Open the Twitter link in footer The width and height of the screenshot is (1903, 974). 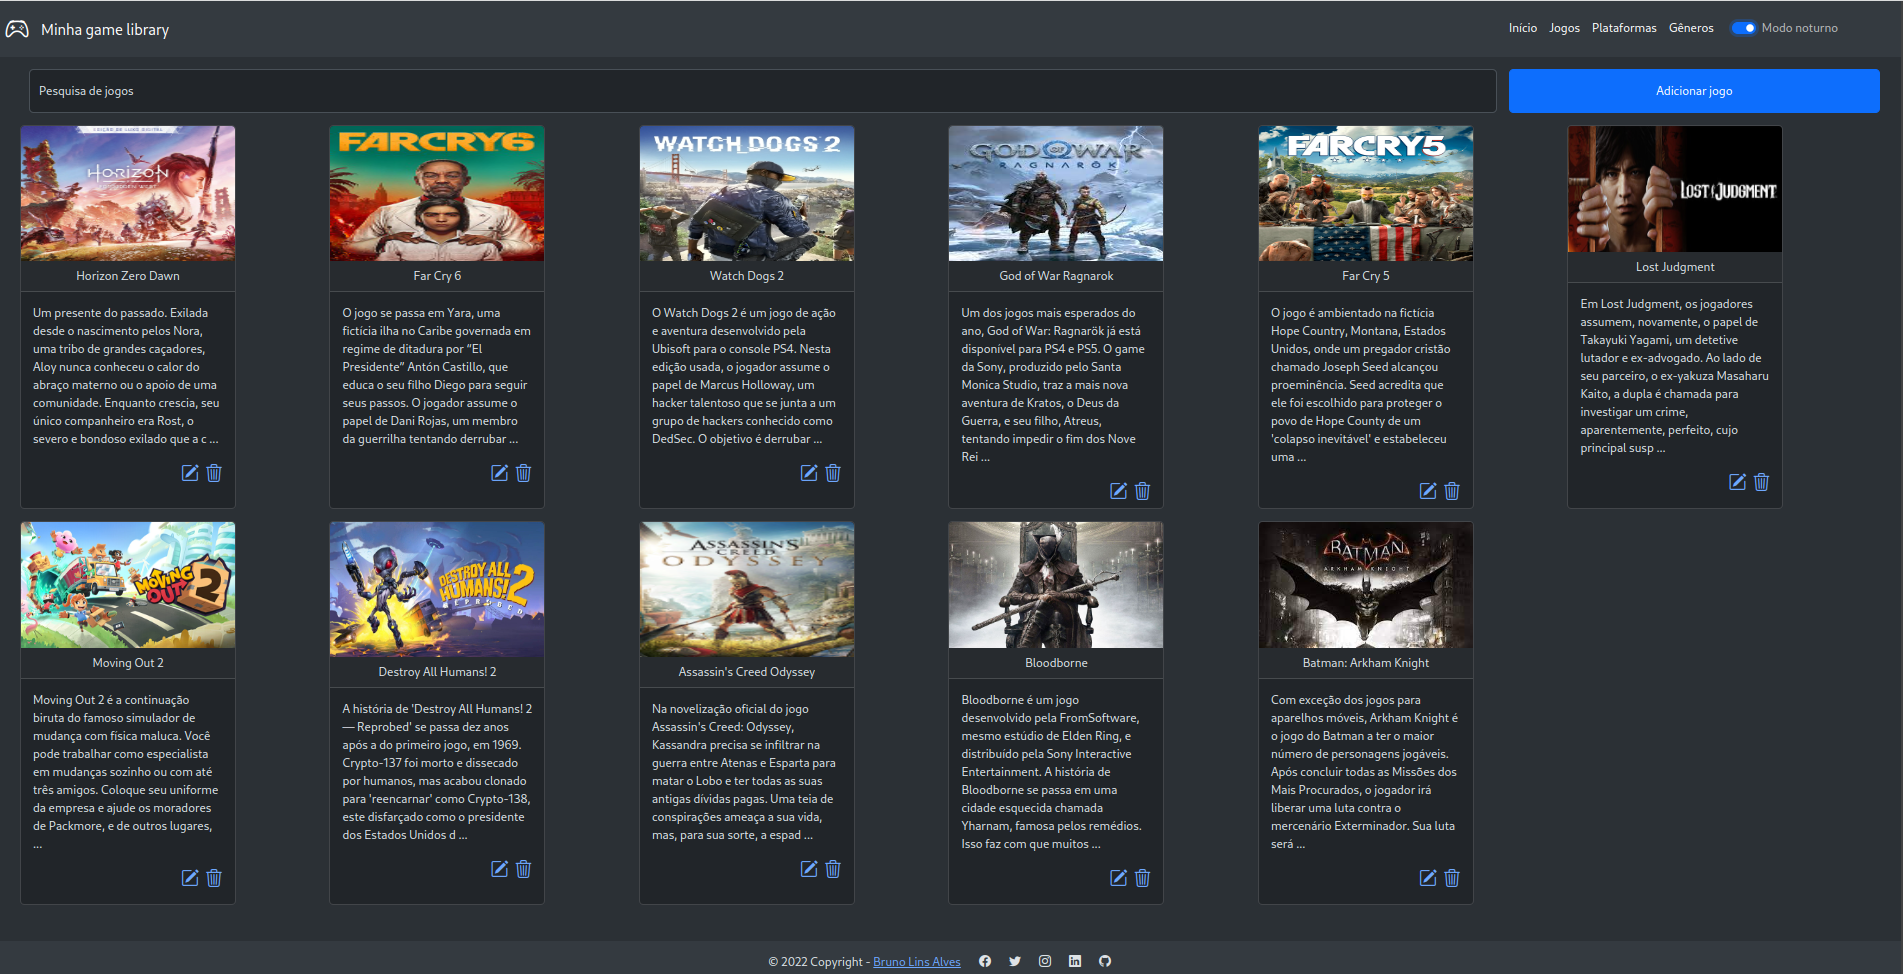pyautogui.click(x=1015, y=961)
